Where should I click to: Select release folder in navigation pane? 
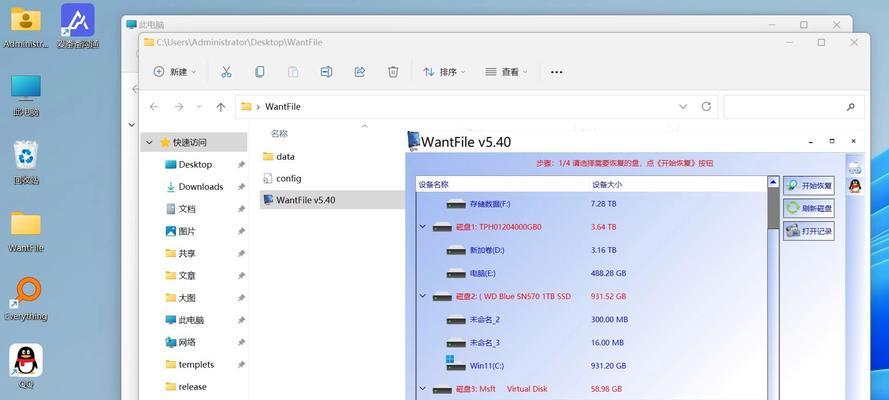click(186, 386)
